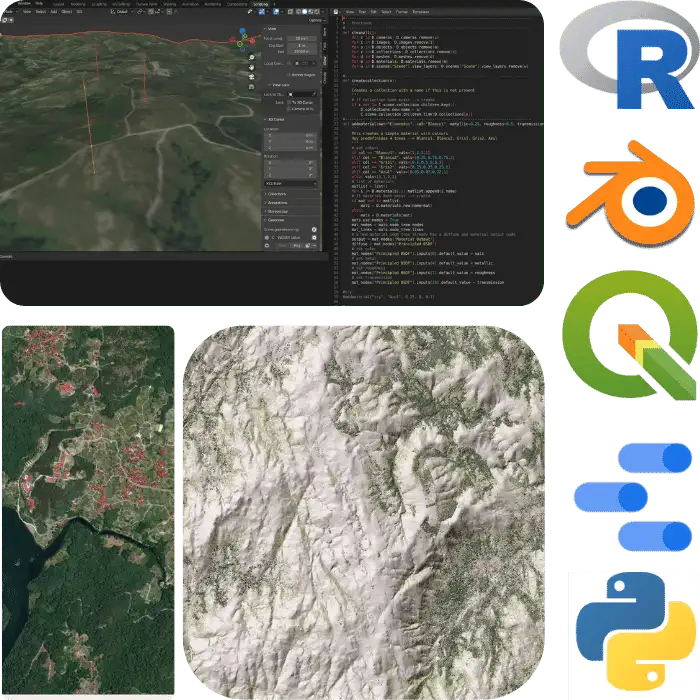Click the Blender logo image
The width and height of the screenshot is (700, 700).
point(630,193)
